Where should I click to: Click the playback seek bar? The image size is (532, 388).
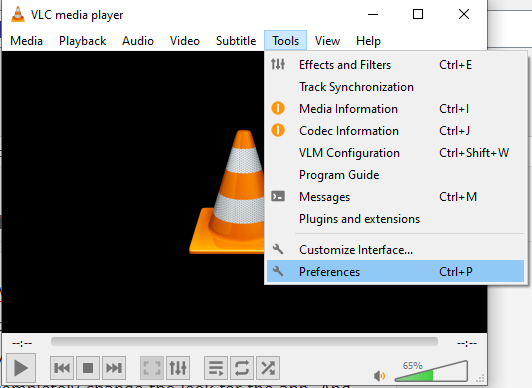coord(244,342)
